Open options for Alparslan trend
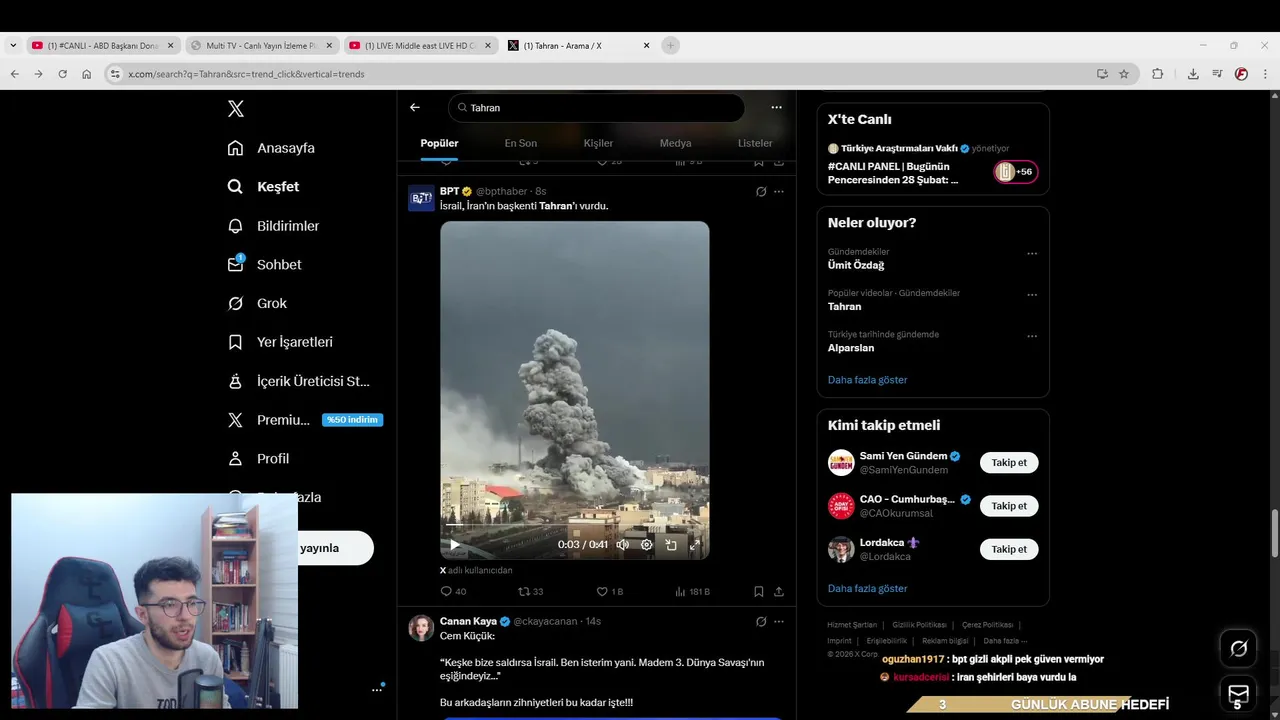This screenshot has height=720, width=1280. tap(1032, 337)
